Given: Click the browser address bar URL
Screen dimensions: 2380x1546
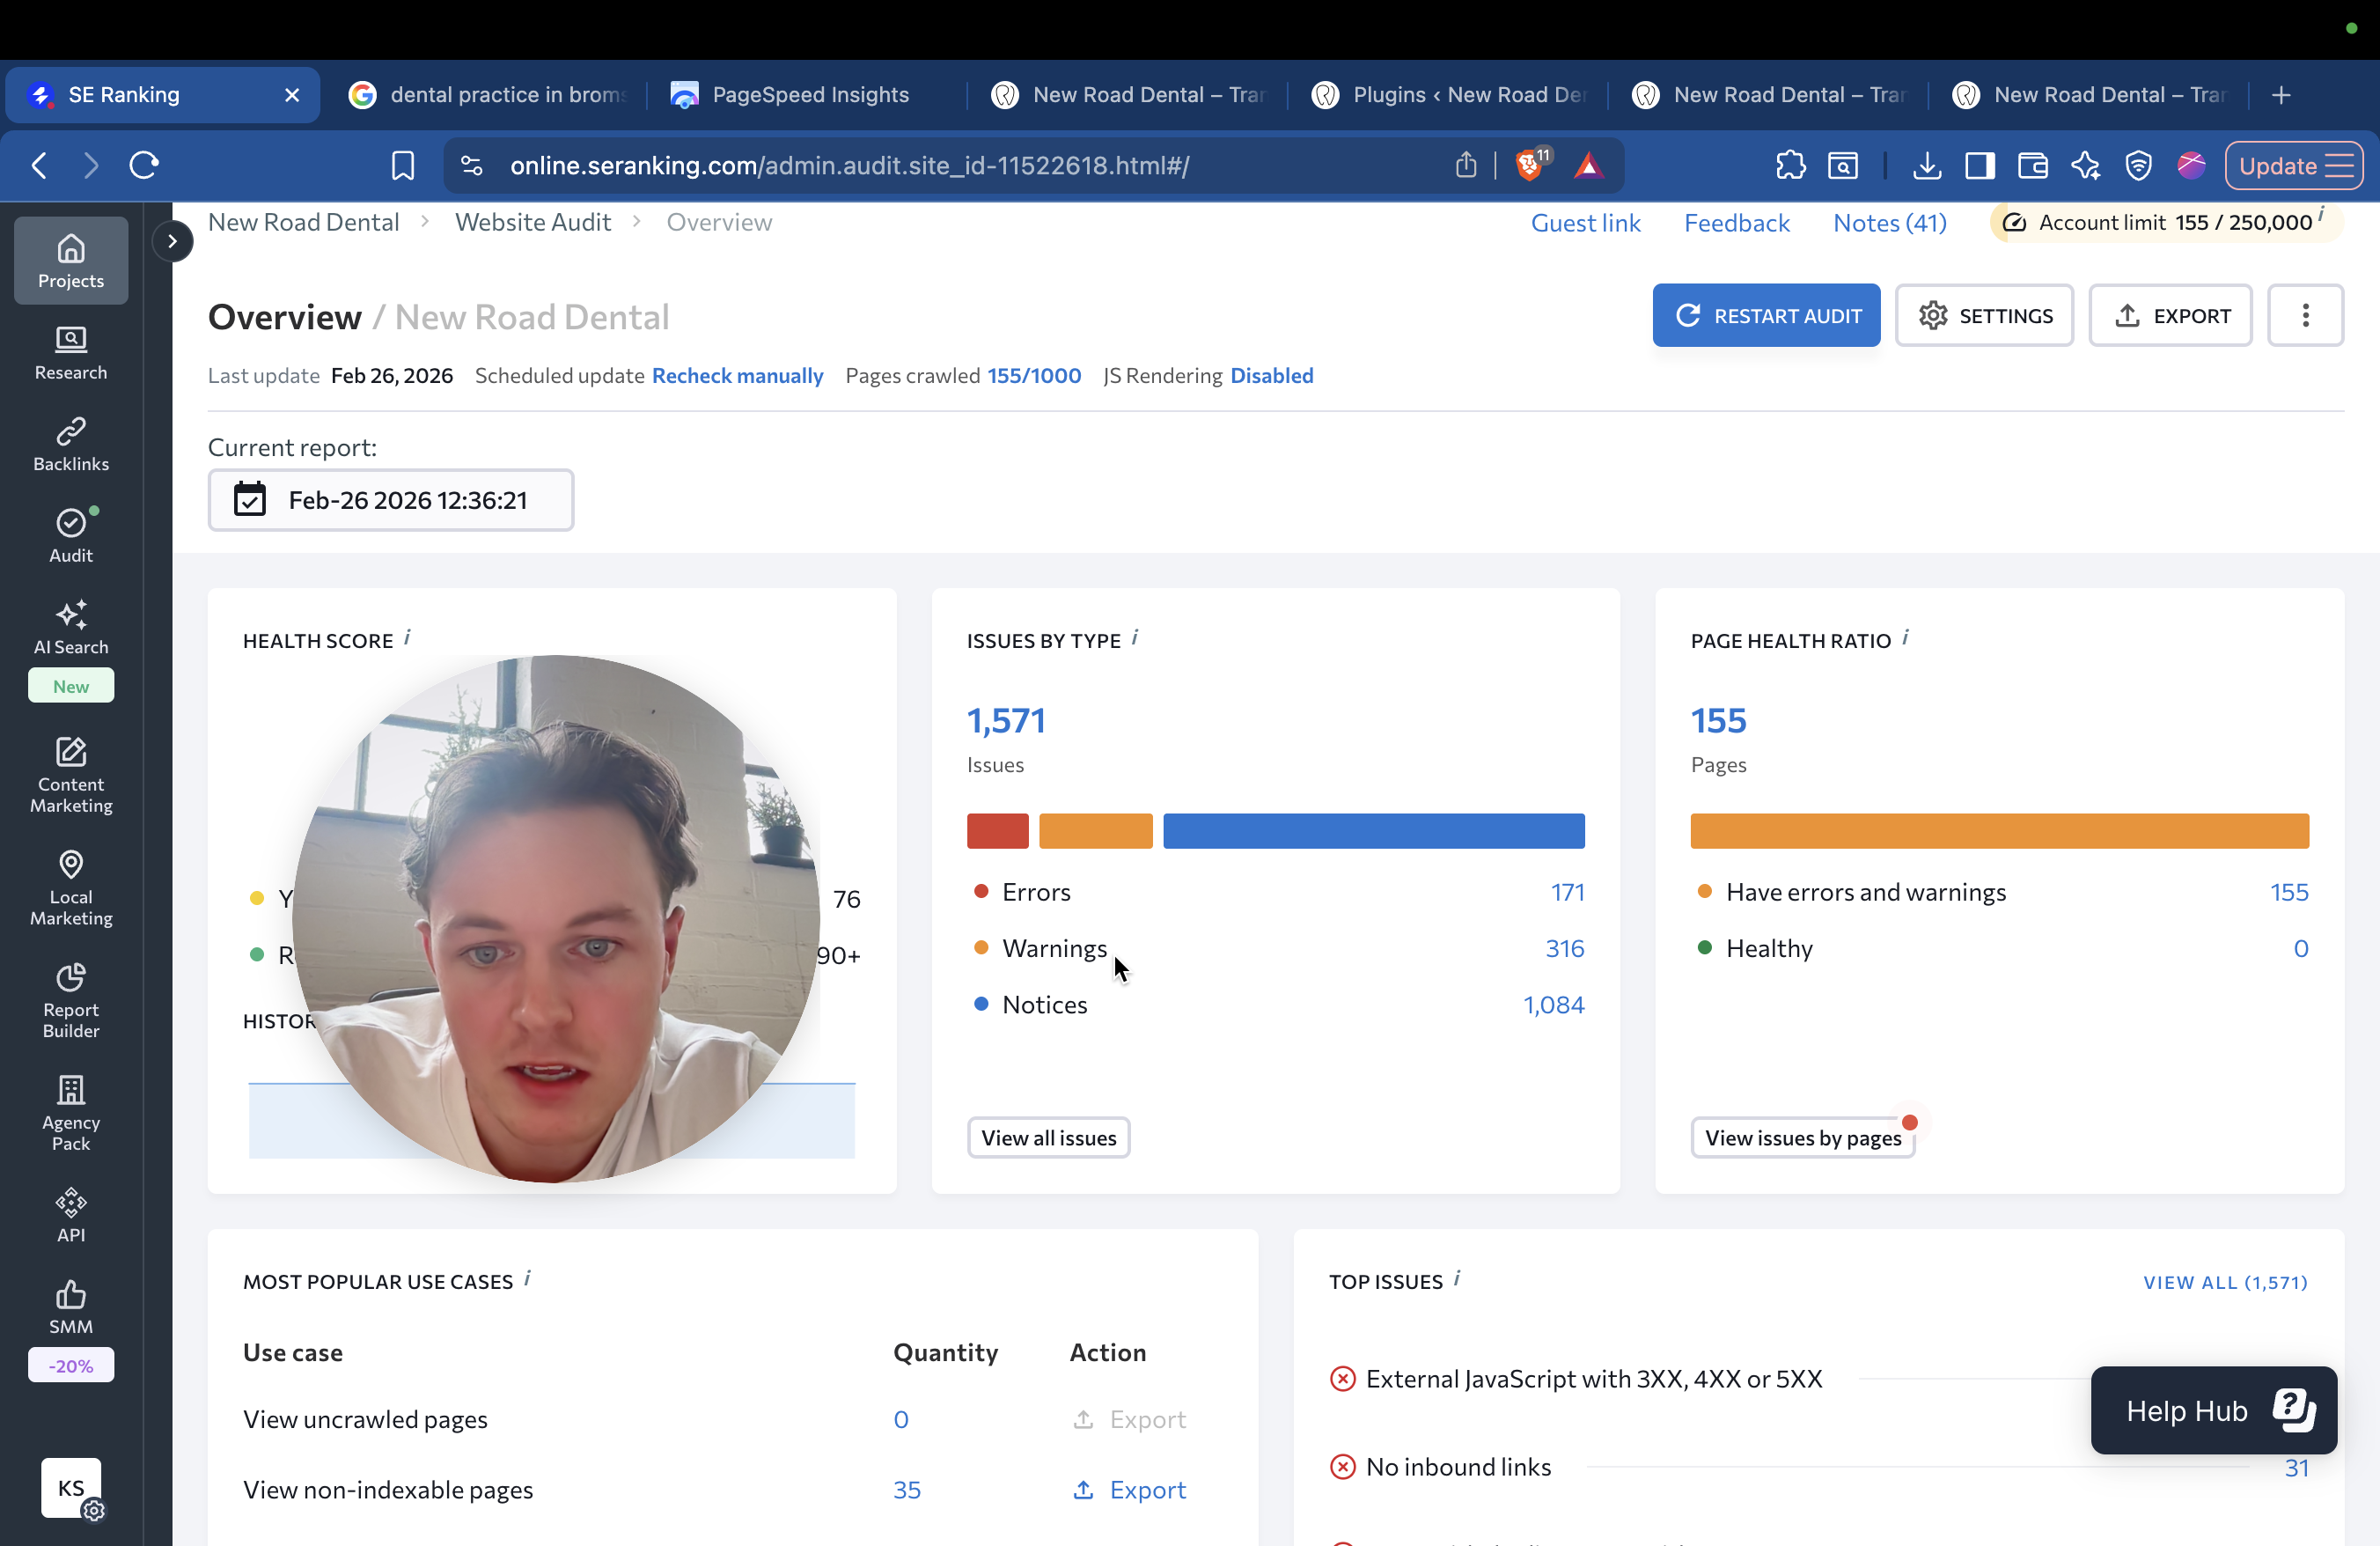Looking at the screenshot, I should [x=848, y=165].
